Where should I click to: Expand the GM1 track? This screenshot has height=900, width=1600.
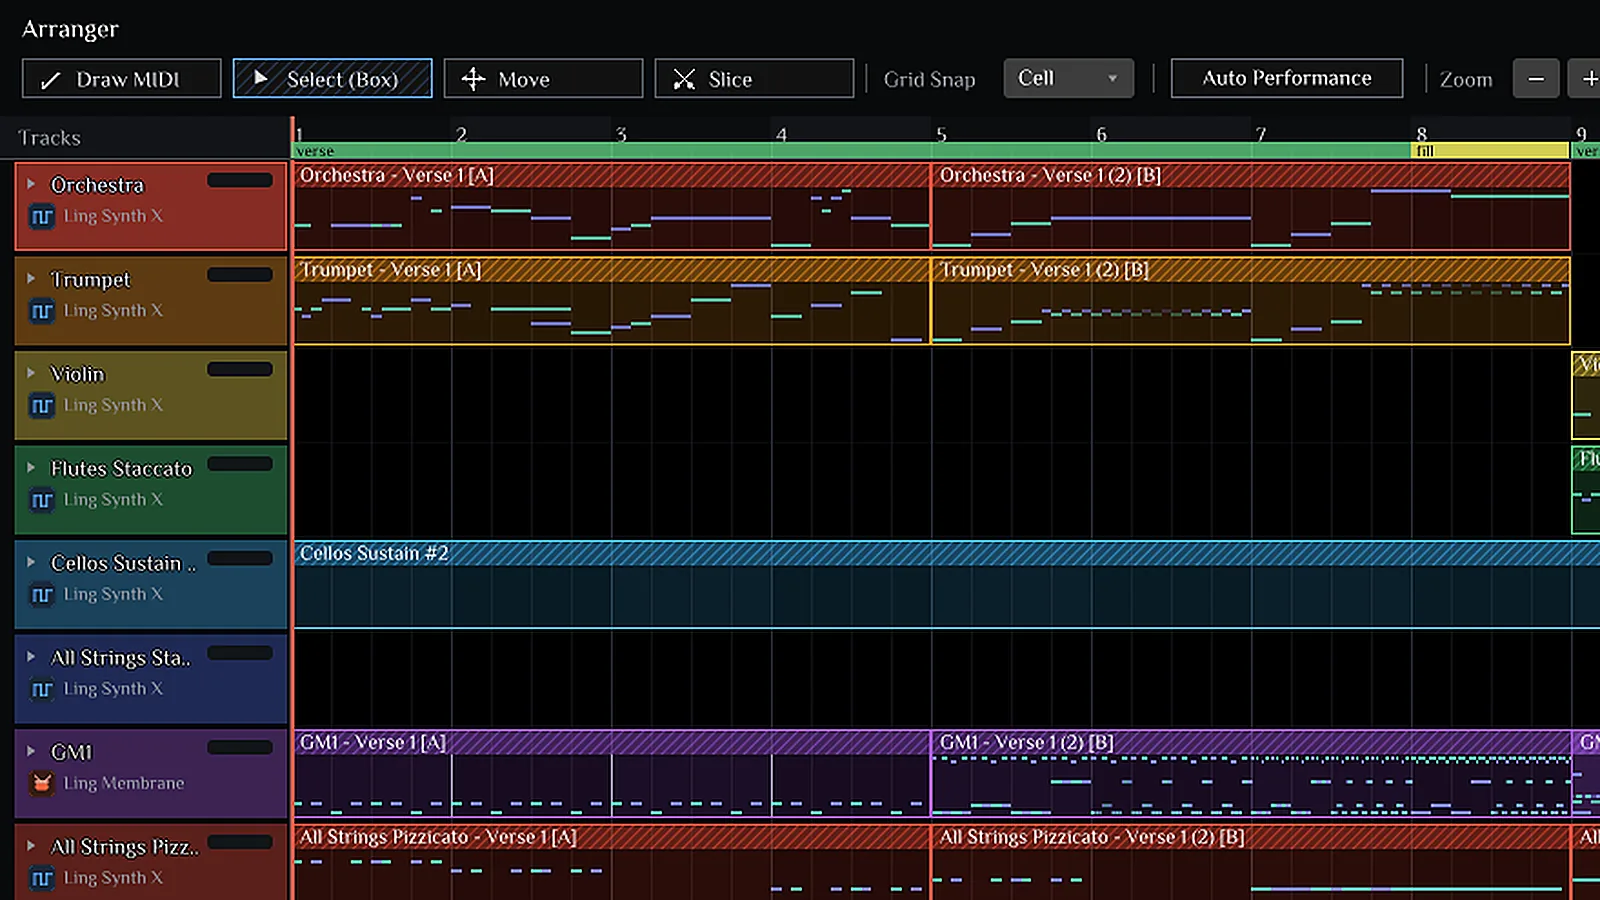31,751
